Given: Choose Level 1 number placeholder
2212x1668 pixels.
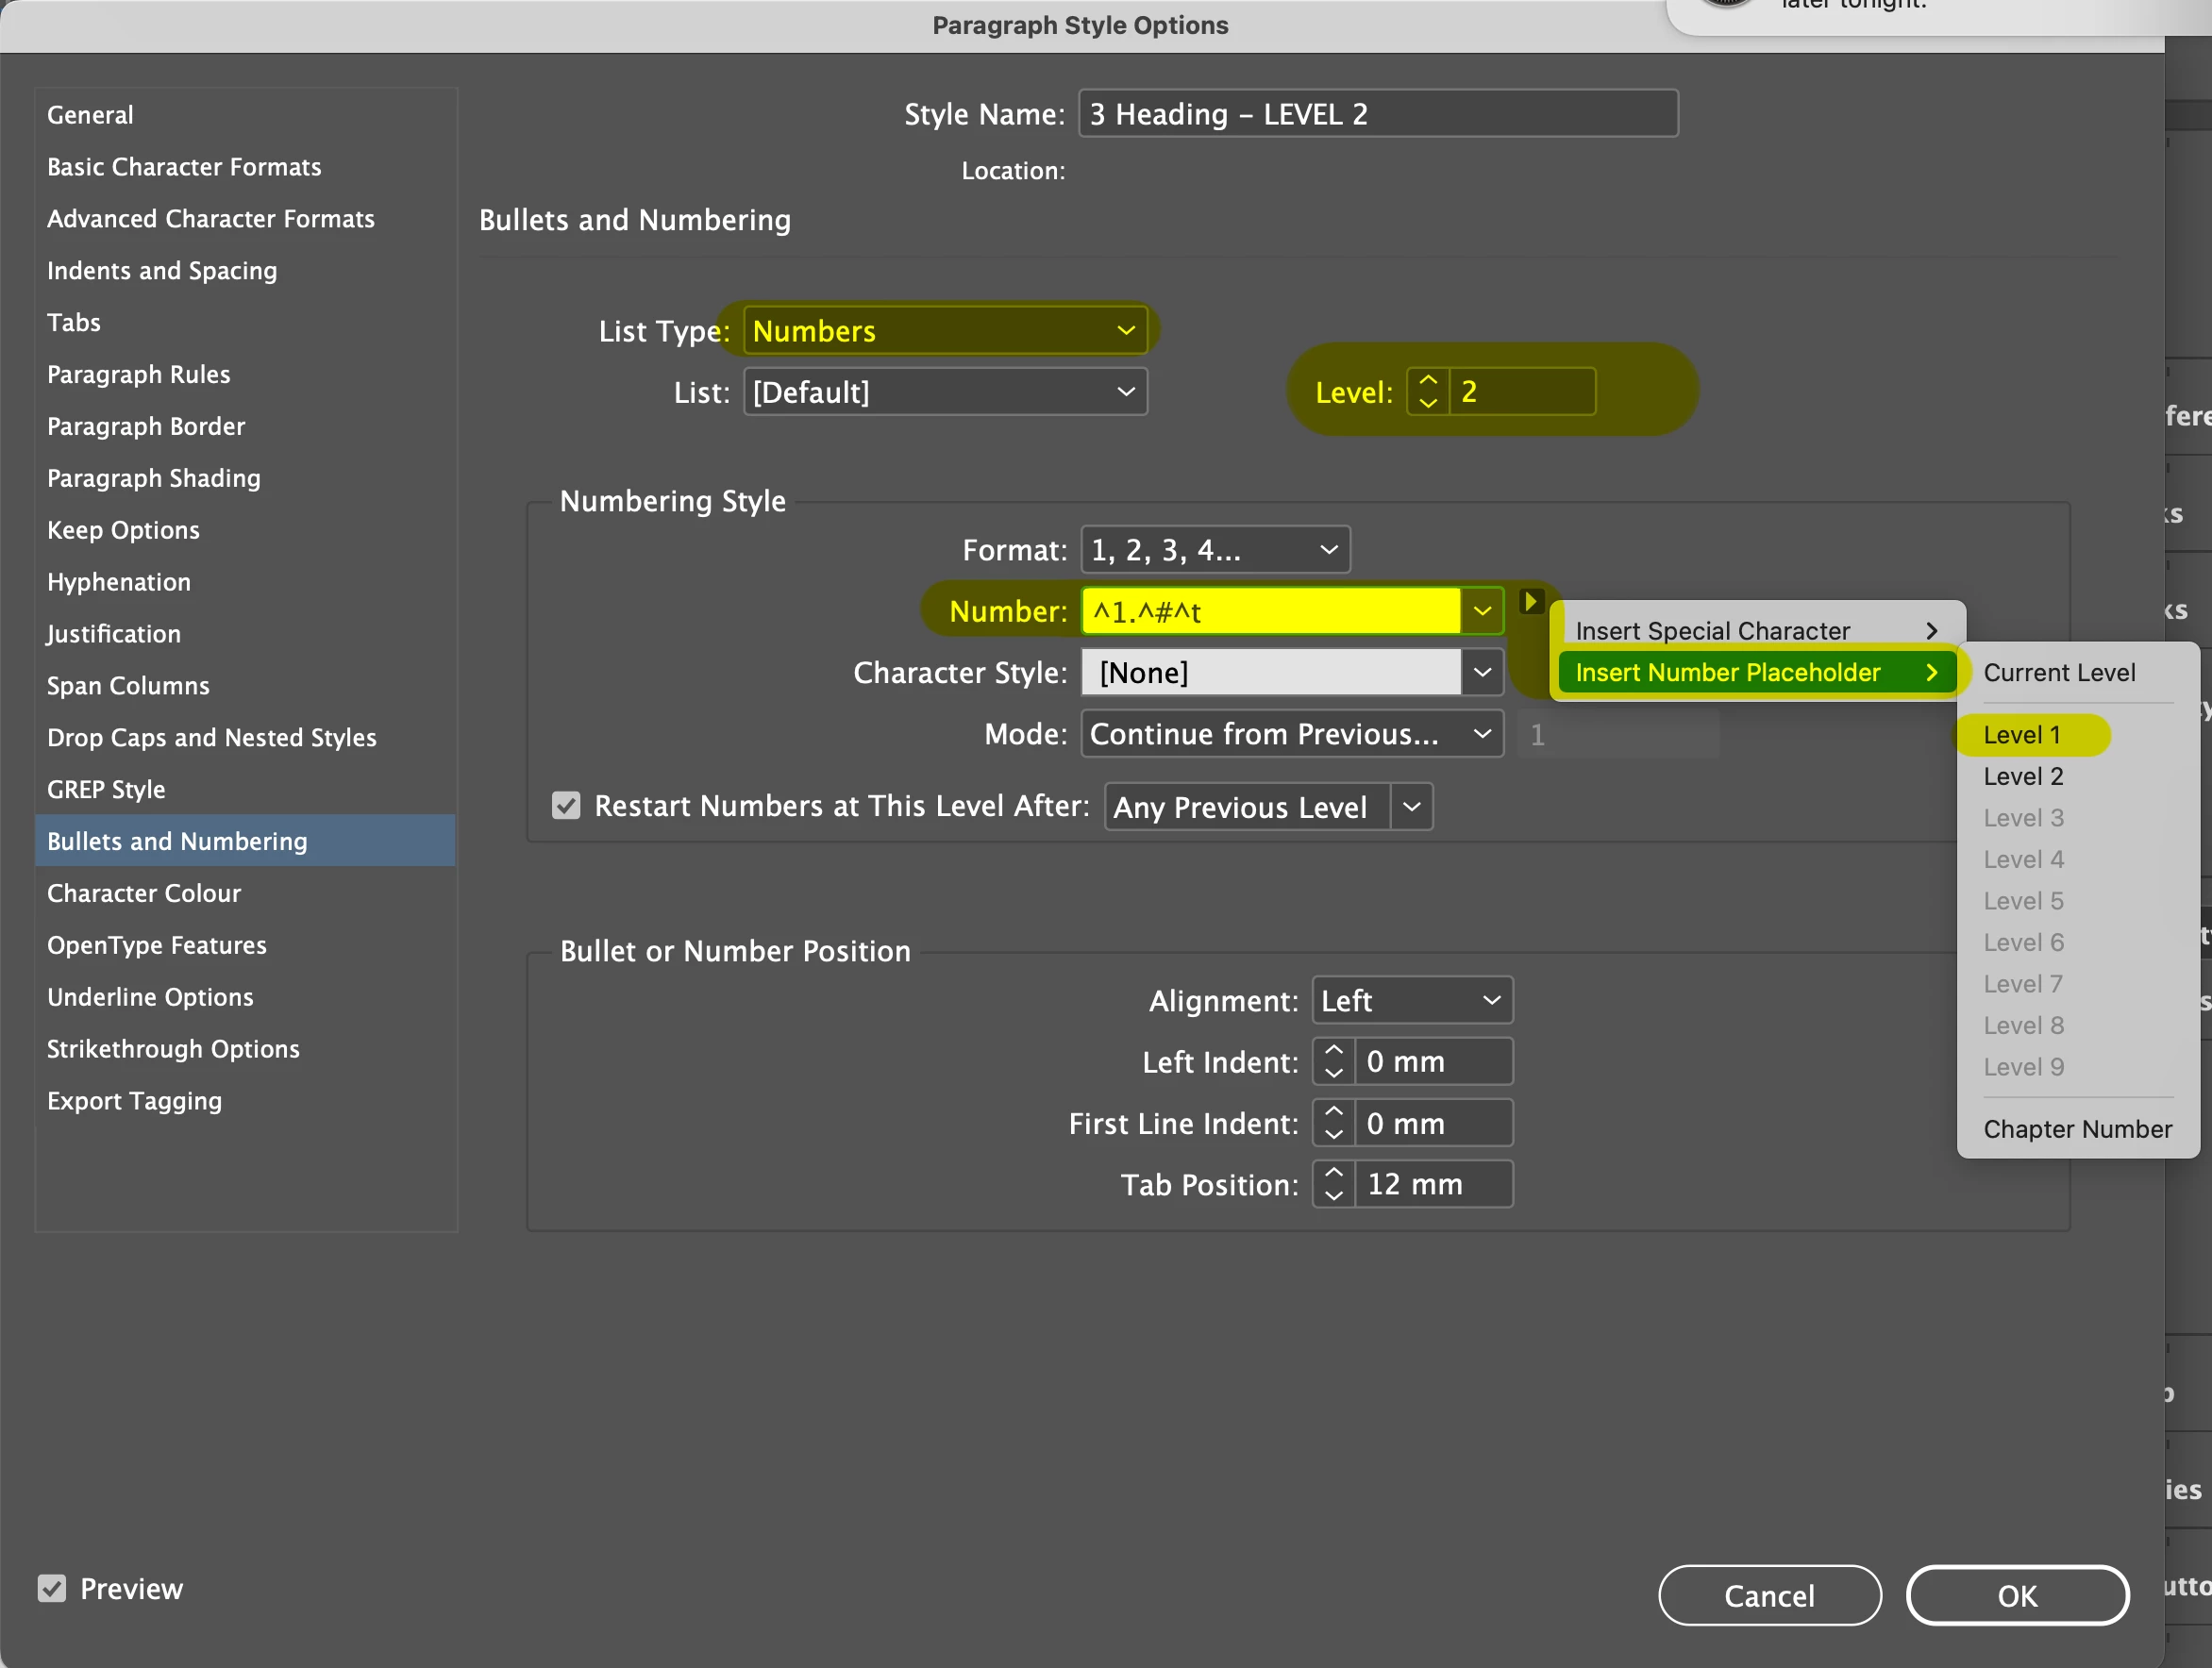Looking at the screenshot, I should pos(2022,735).
